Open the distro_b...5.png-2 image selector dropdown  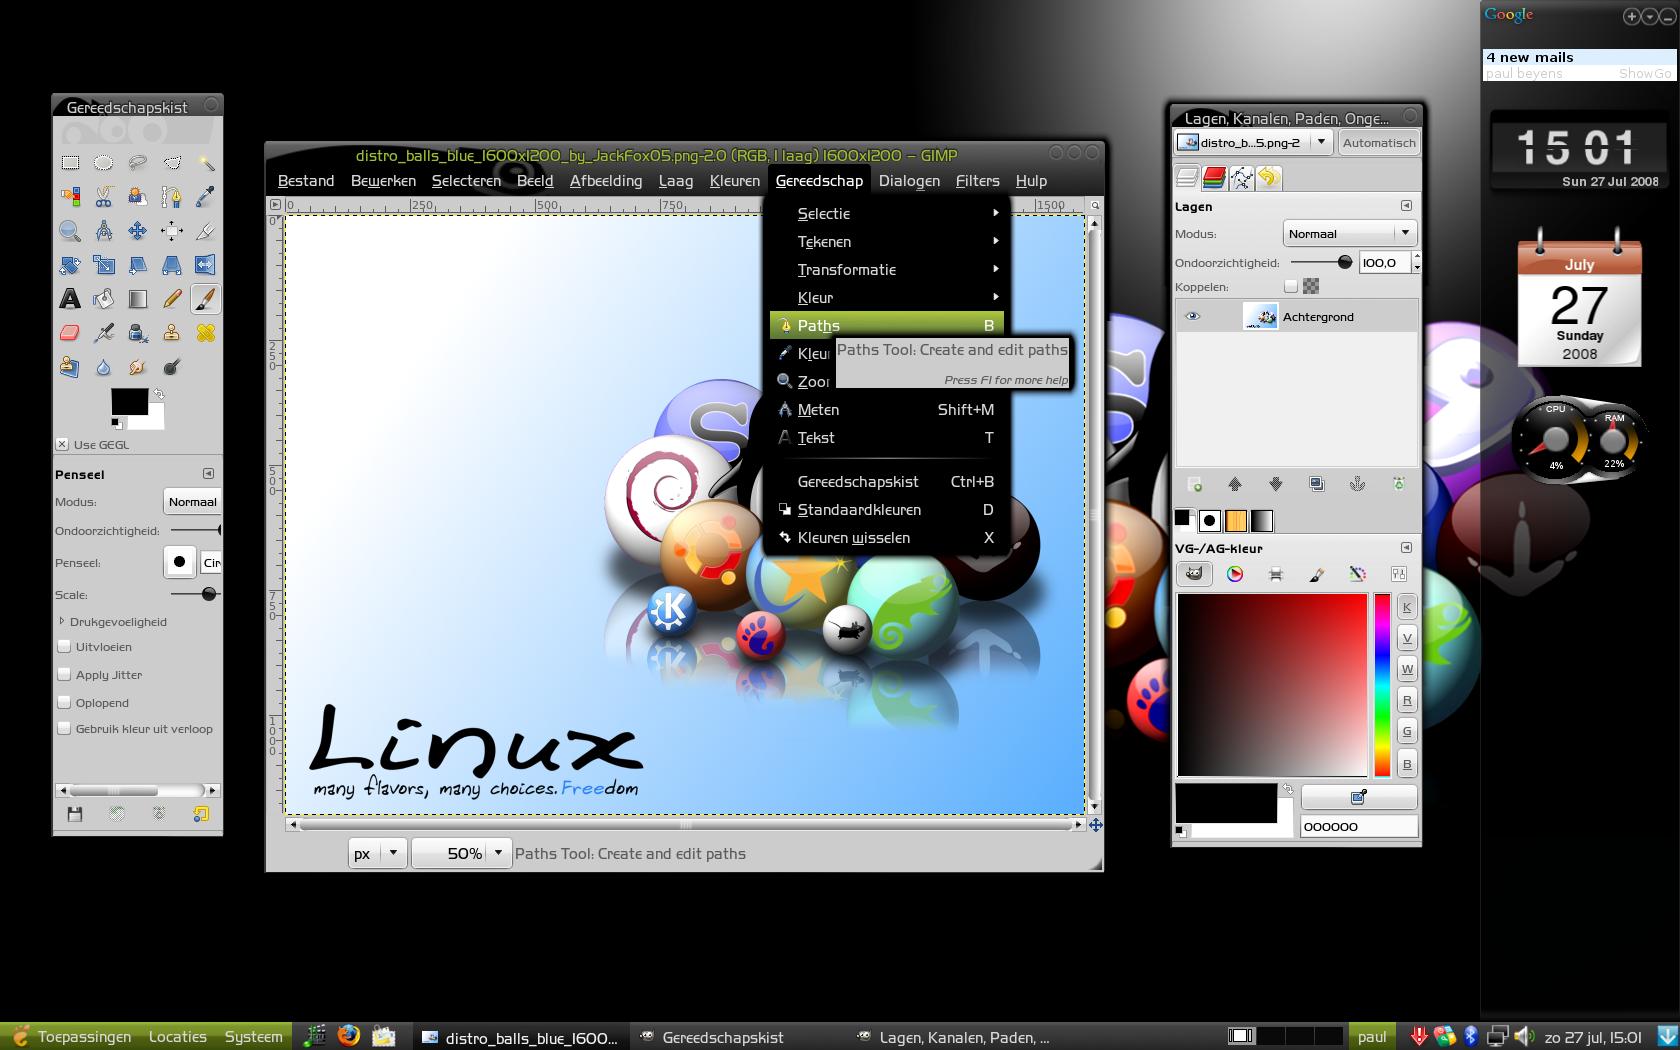[1253, 143]
